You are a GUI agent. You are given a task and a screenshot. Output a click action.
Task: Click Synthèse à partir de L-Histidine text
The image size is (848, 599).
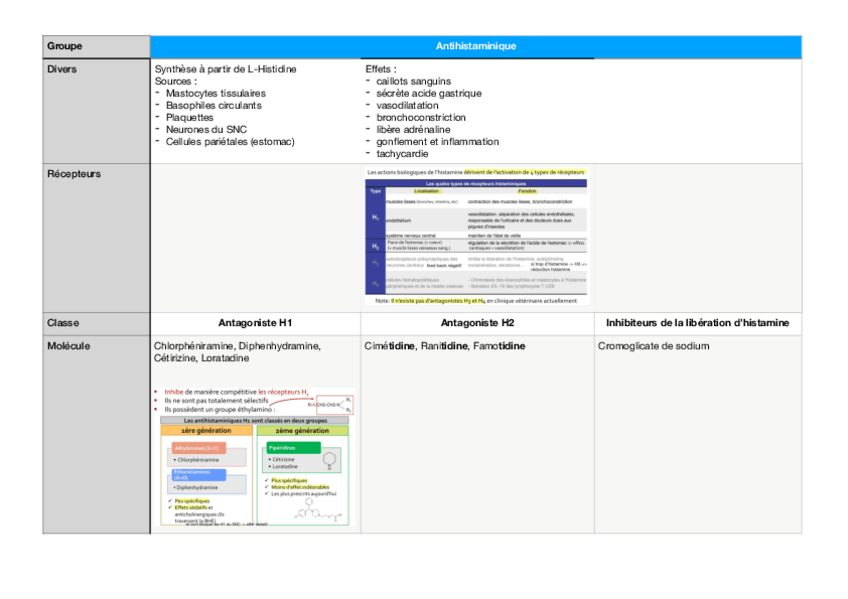click(x=225, y=69)
